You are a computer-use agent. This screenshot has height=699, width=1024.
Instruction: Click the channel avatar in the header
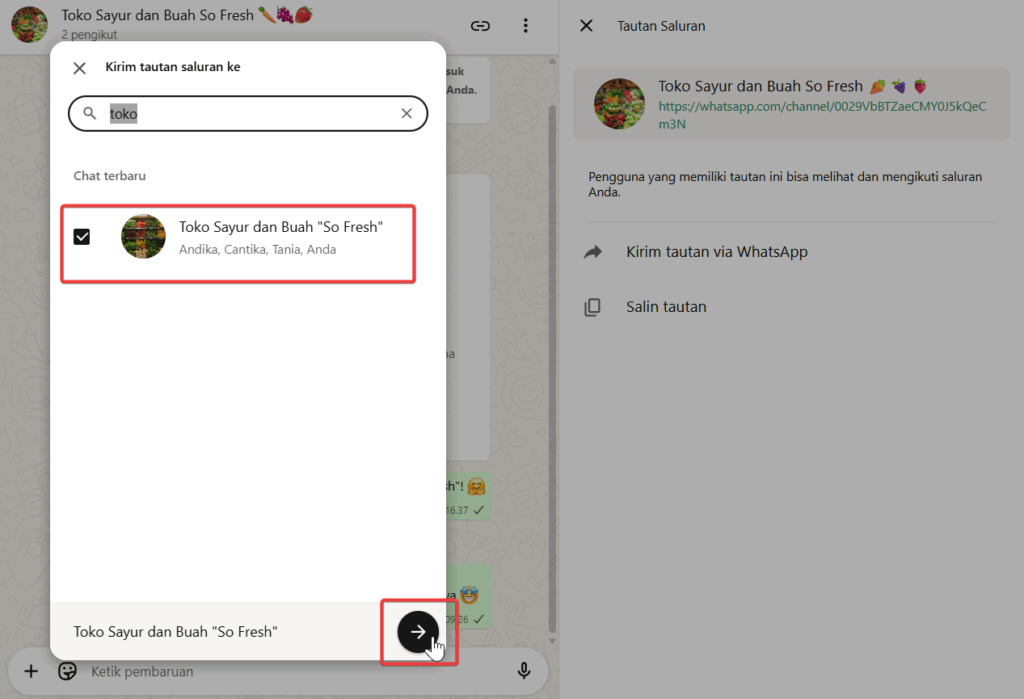point(29,25)
